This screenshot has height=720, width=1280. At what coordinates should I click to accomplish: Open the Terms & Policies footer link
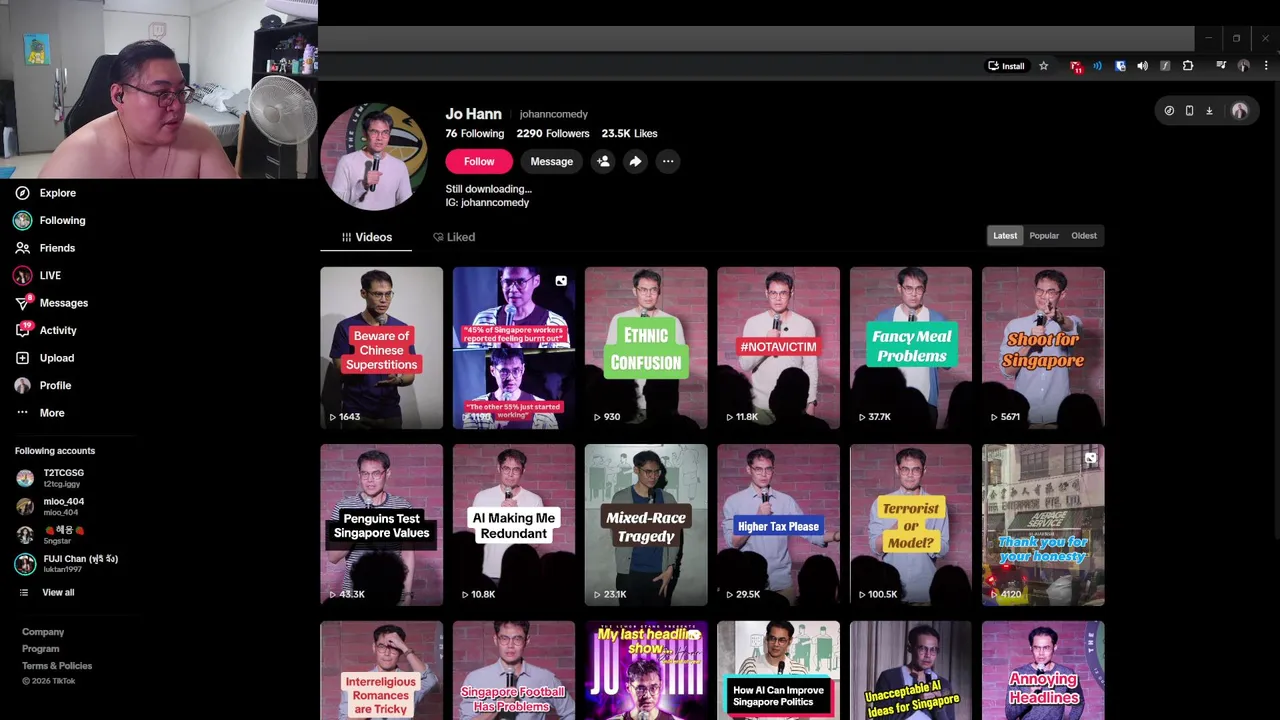57,666
